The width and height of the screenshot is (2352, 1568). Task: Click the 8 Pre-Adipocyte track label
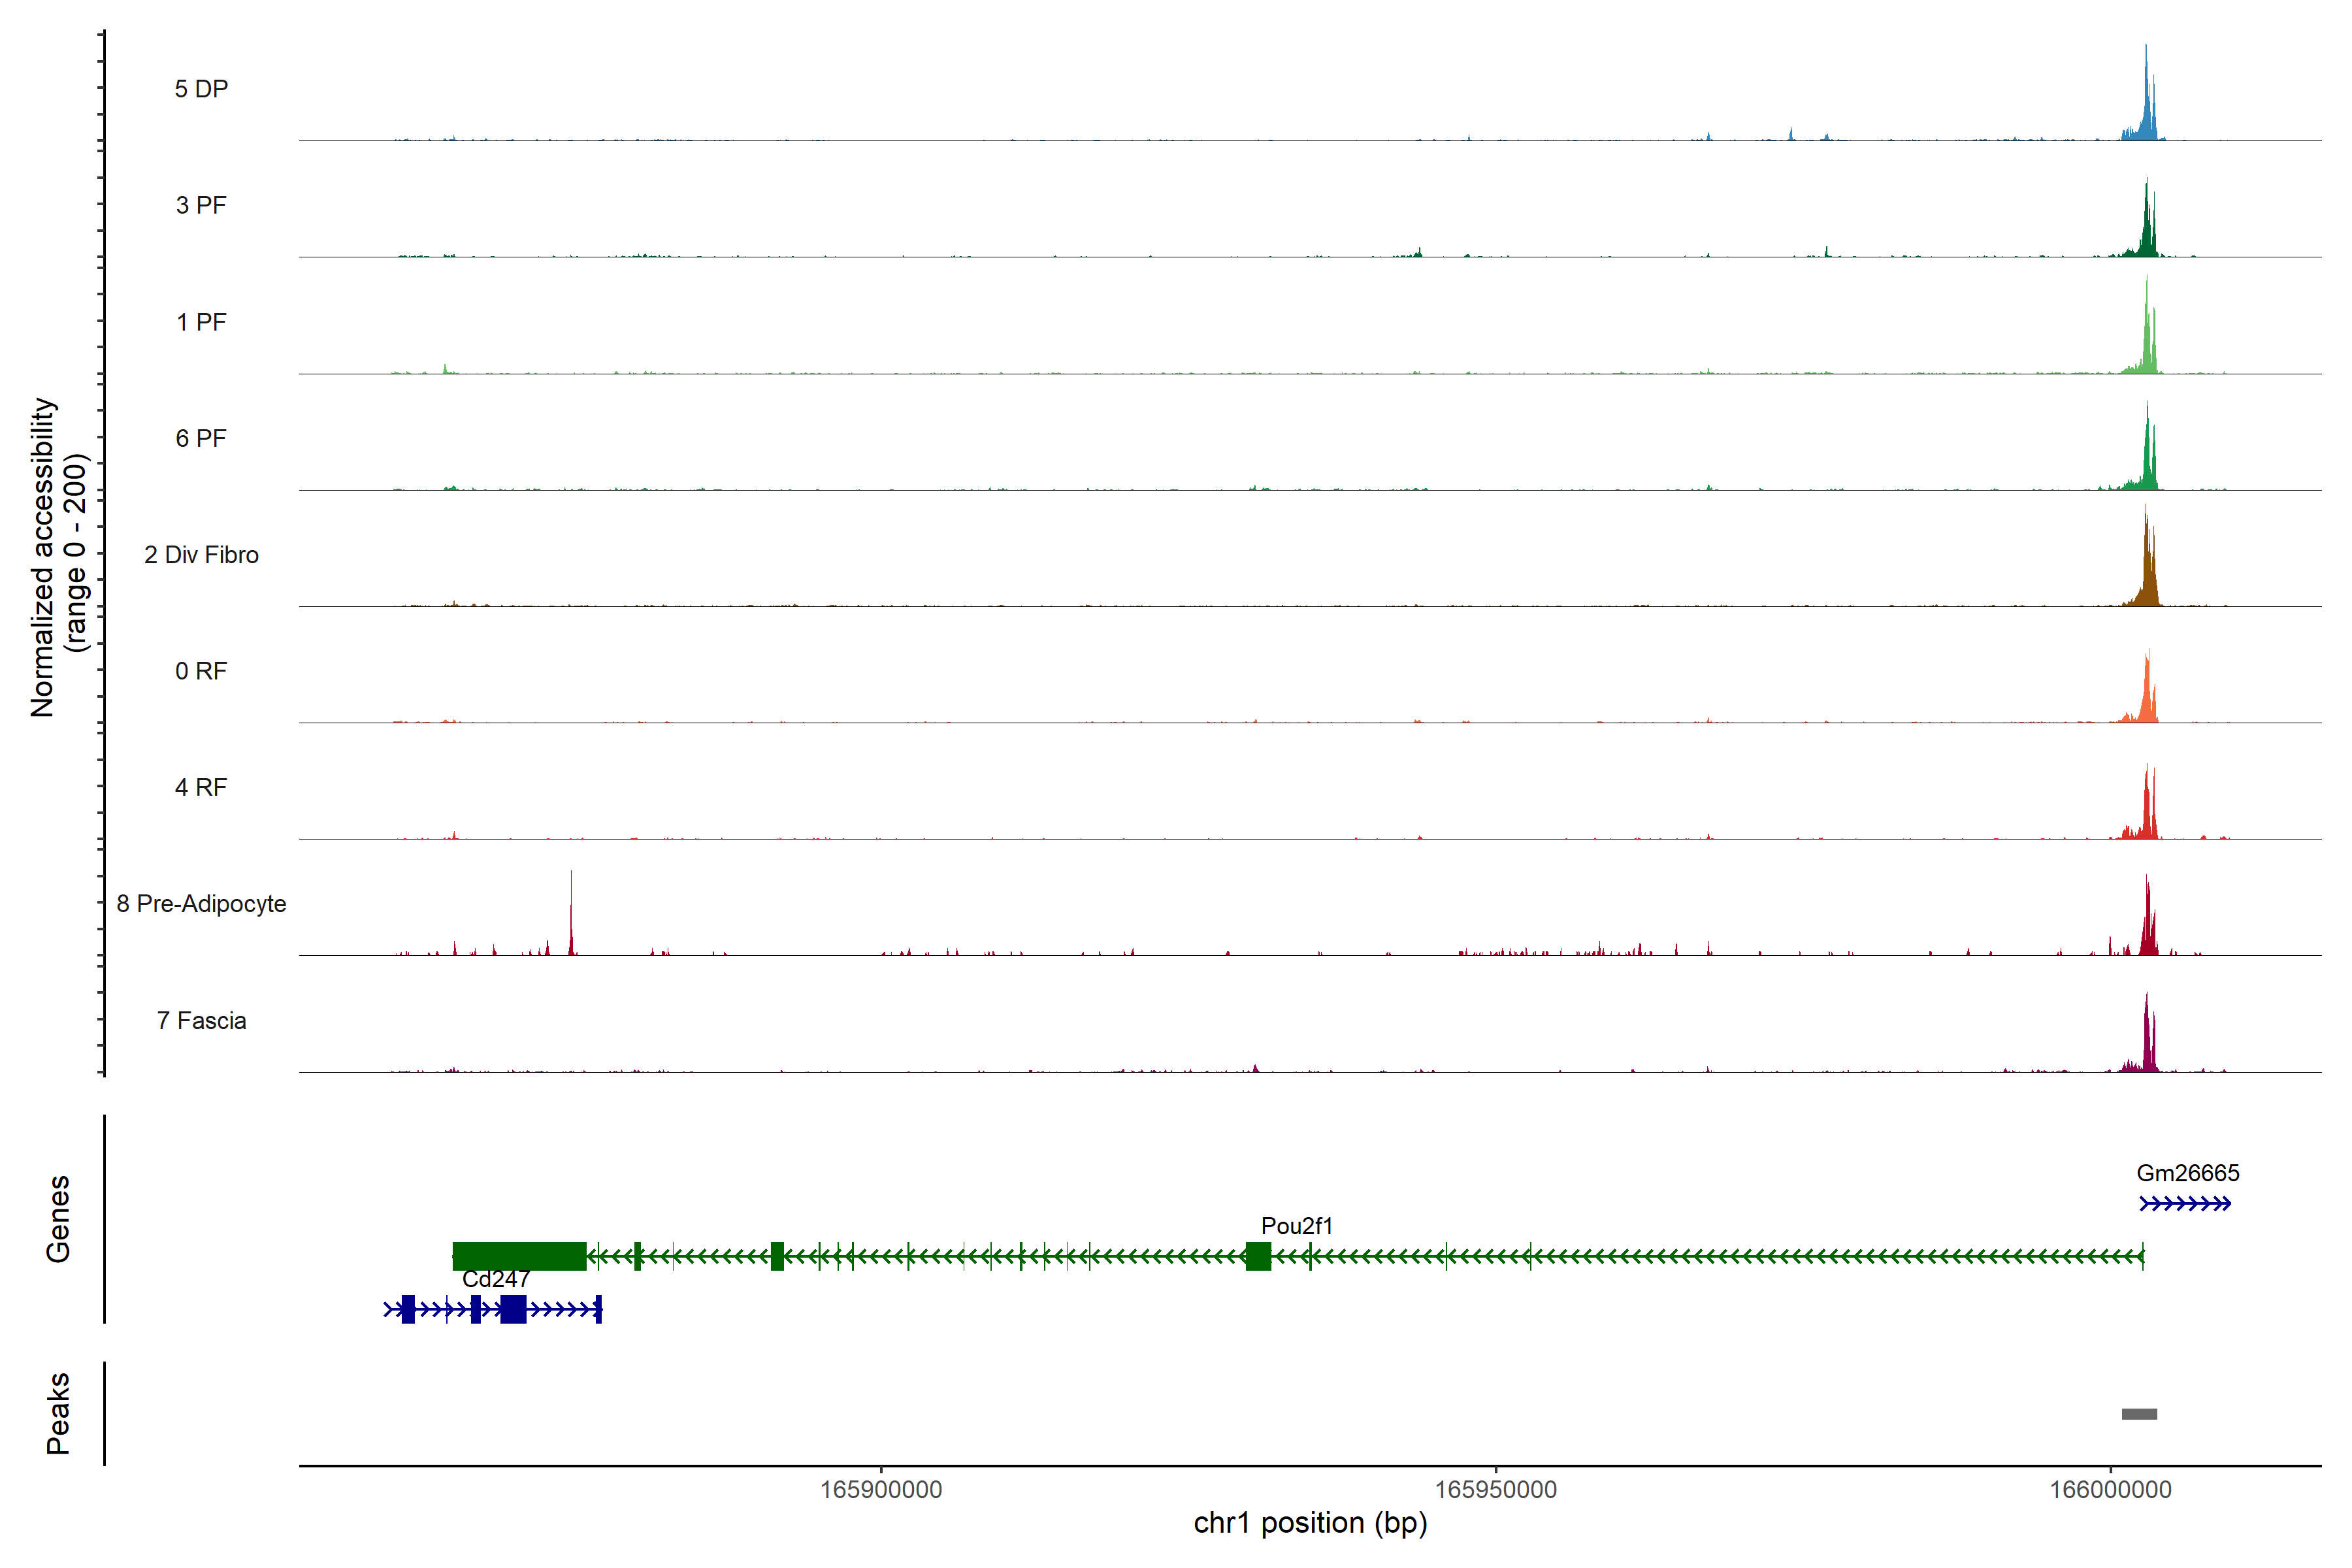pos(201,904)
